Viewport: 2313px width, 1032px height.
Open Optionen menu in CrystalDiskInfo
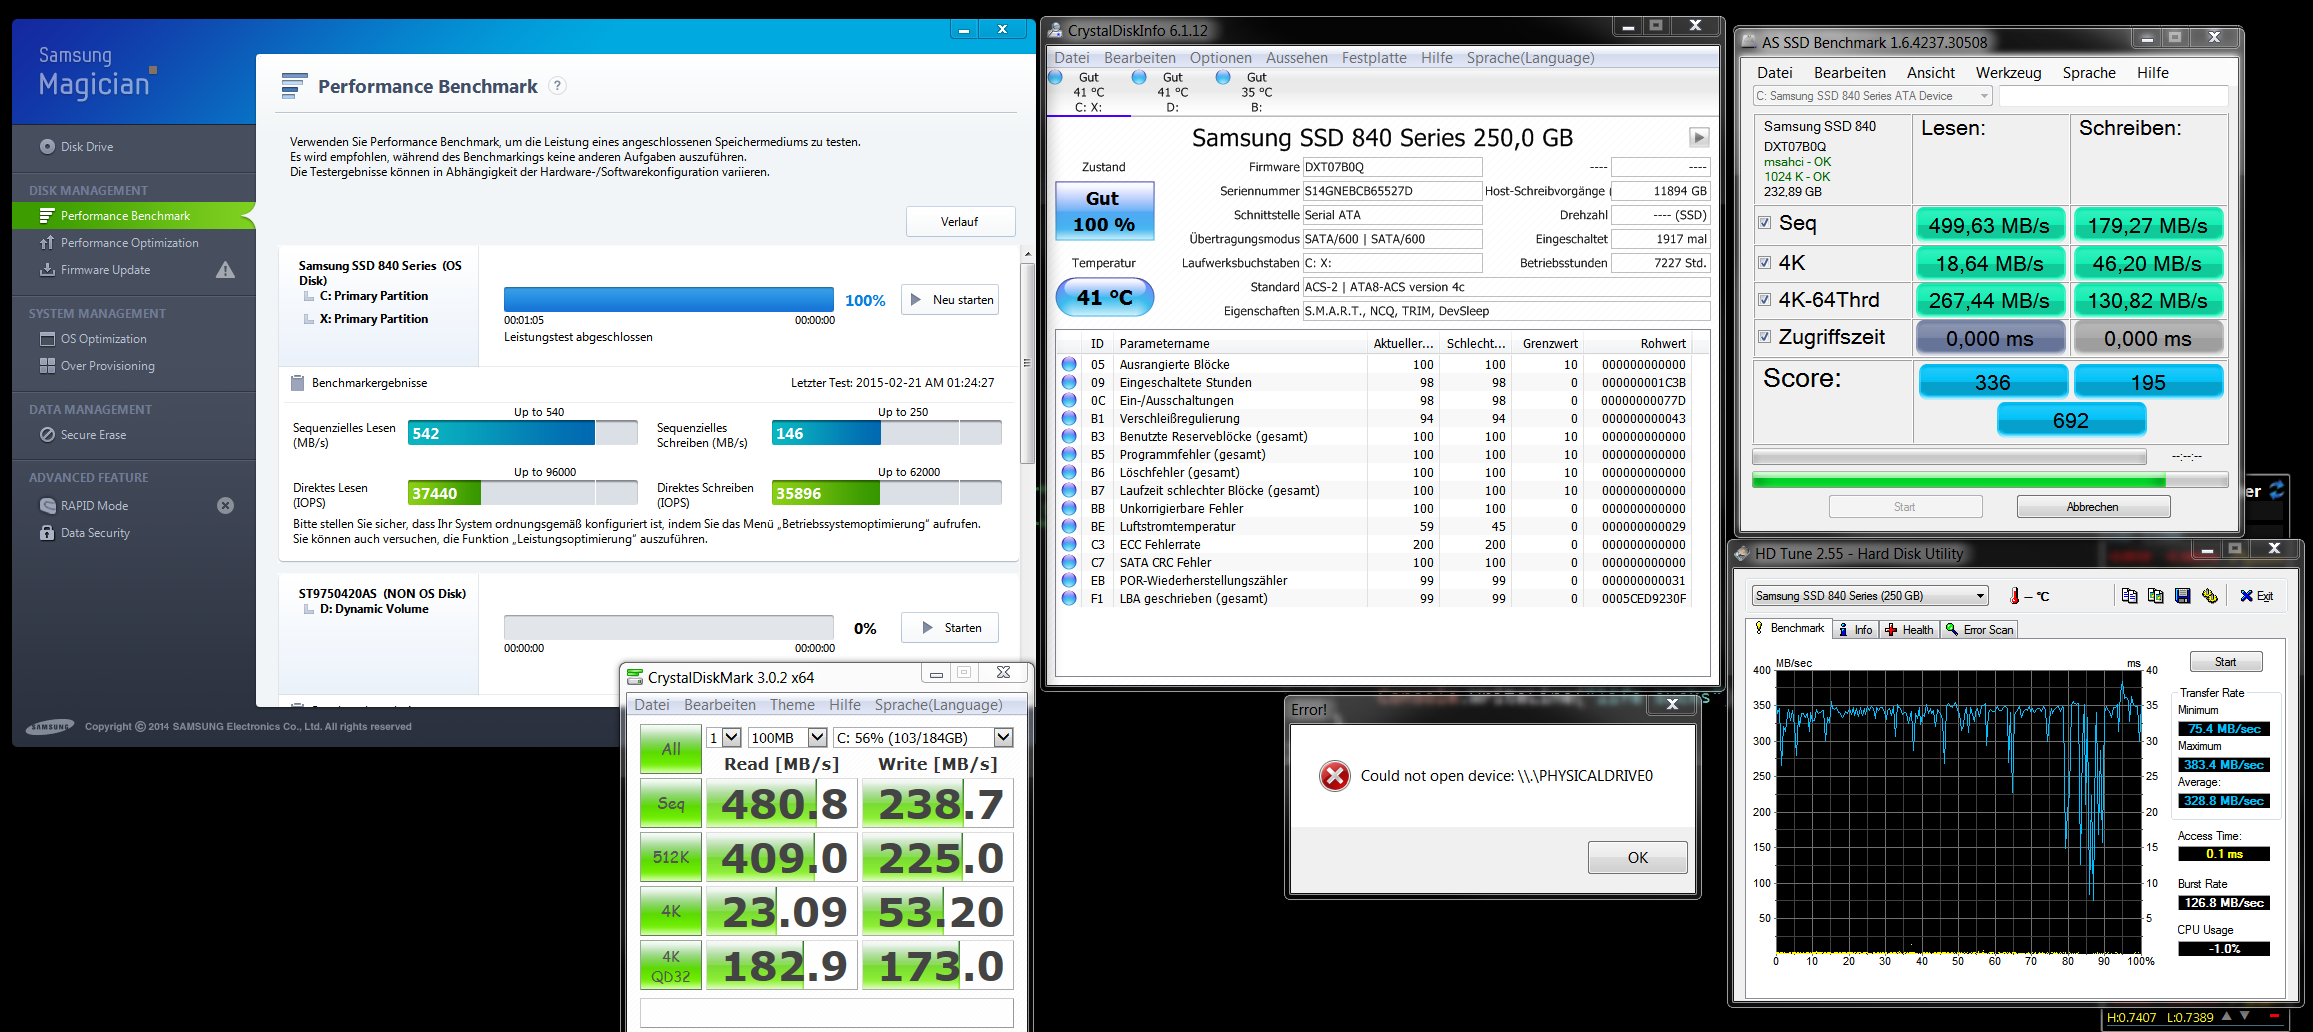(1220, 58)
